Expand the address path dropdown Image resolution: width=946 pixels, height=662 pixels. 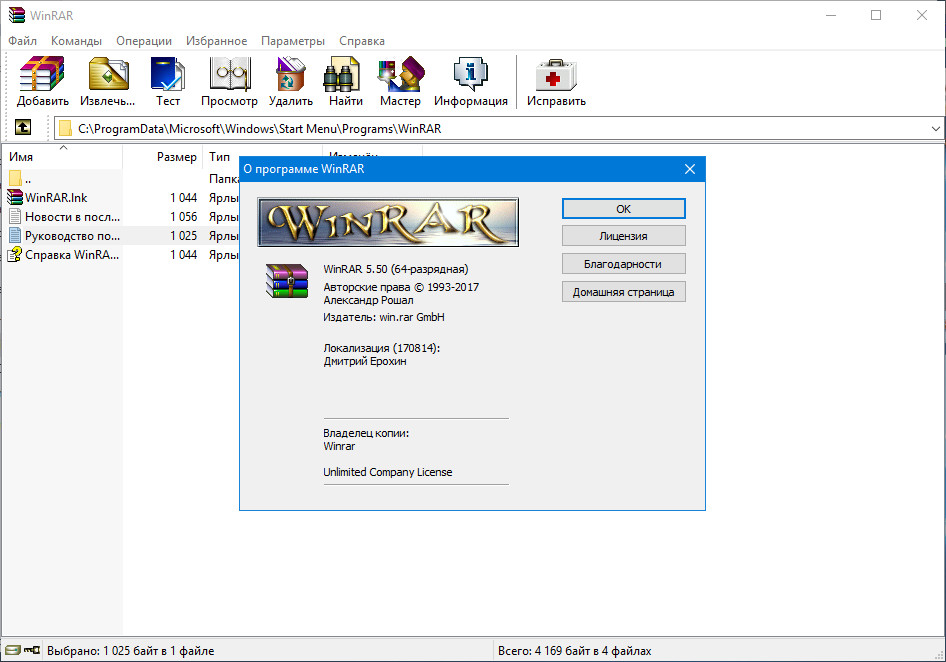click(x=935, y=129)
